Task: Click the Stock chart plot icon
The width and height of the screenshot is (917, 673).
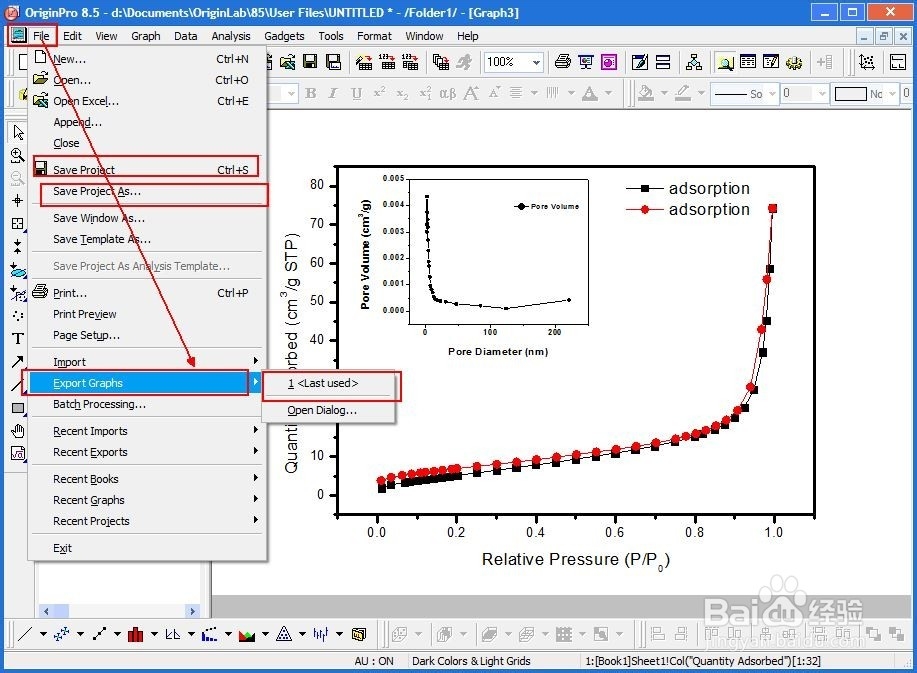Action: pos(320,634)
